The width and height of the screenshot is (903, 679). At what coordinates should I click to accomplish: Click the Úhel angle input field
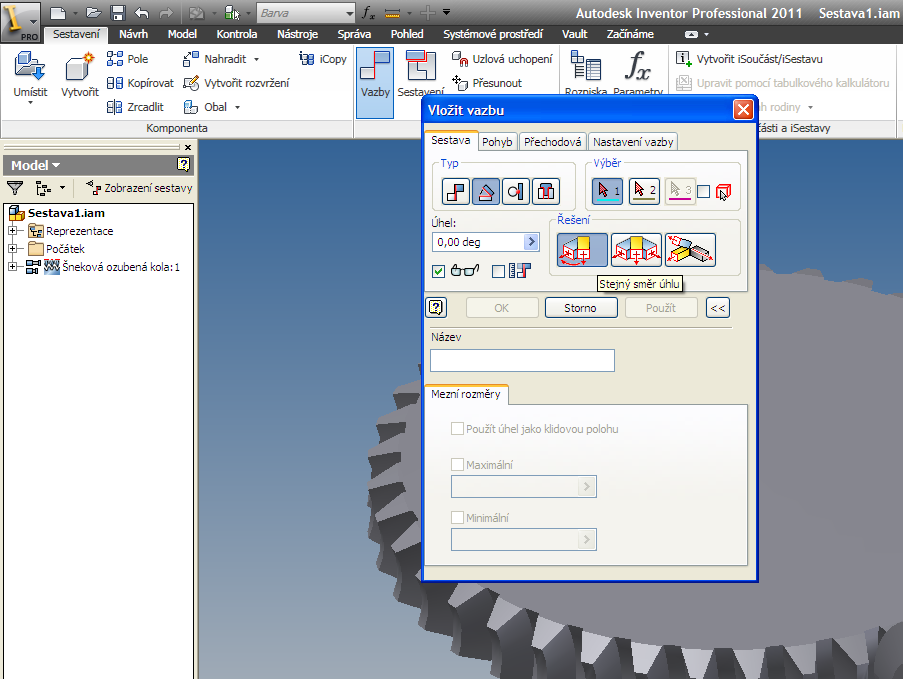coord(477,242)
